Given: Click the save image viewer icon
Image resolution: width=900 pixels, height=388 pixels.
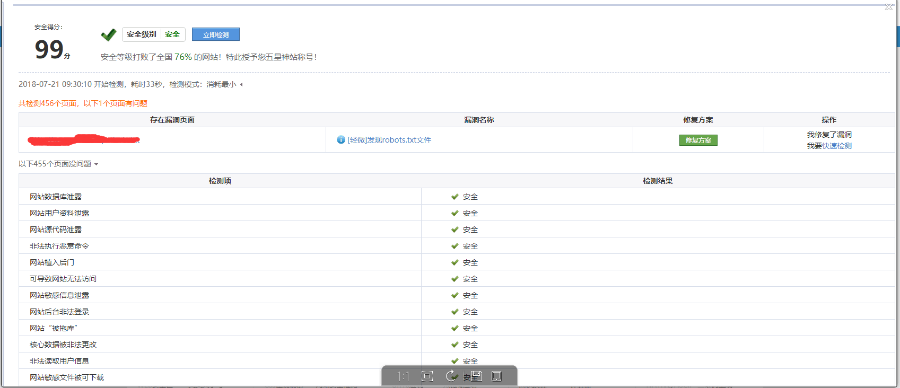Looking at the screenshot, I should point(476,377).
